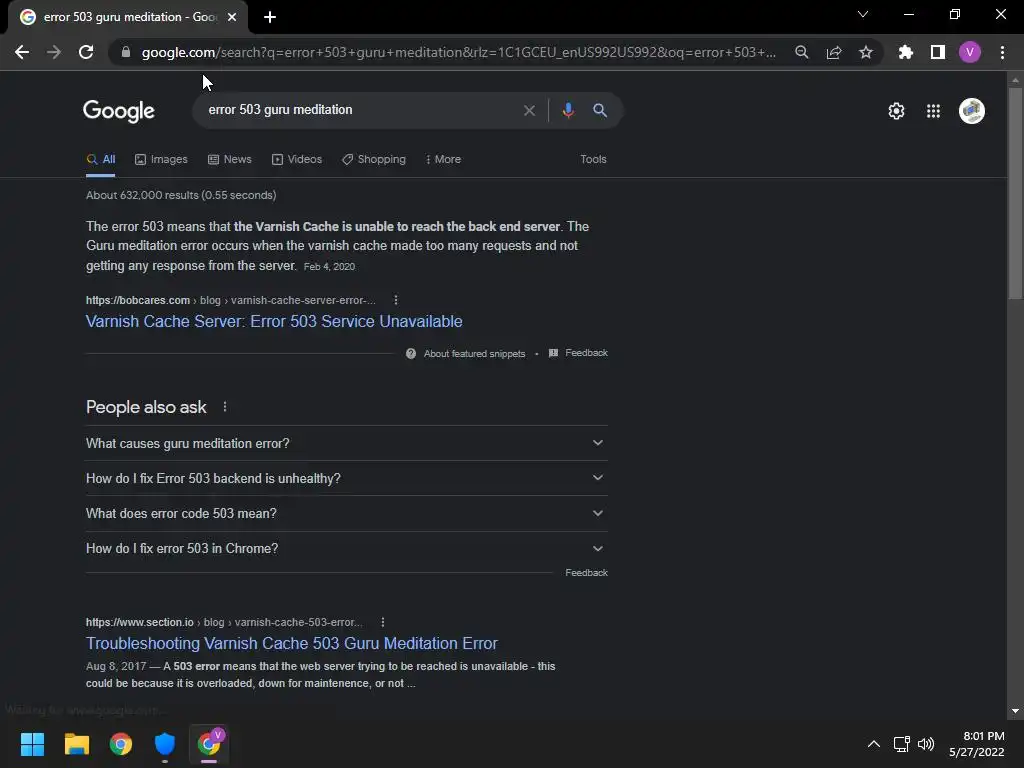1024x768 pixels.
Task: Submit search with magnifier icon
Action: tap(600, 110)
